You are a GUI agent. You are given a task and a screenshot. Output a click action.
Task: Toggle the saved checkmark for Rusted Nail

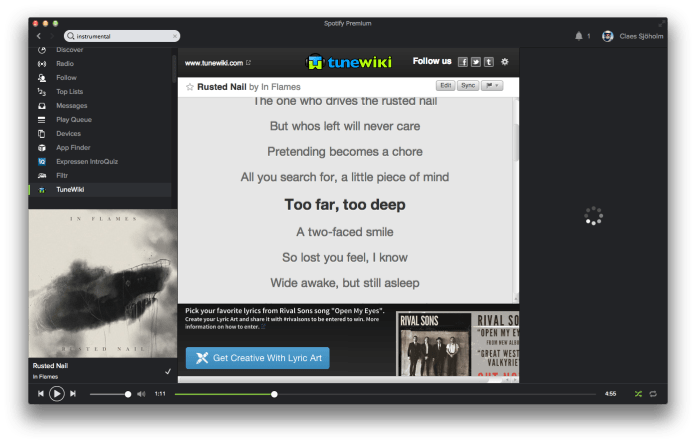(x=168, y=372)
